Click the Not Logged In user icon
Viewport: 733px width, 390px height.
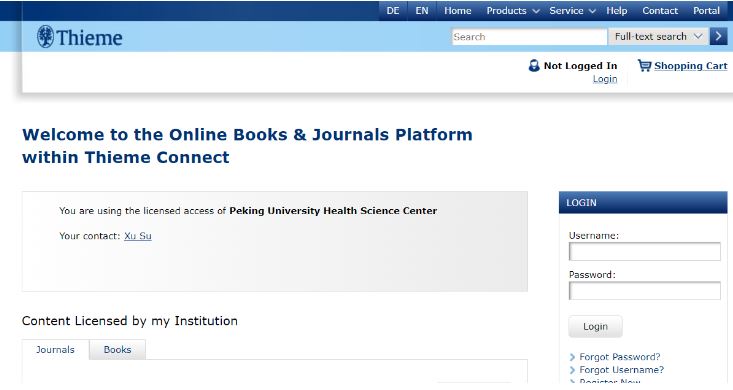point(534,65)
